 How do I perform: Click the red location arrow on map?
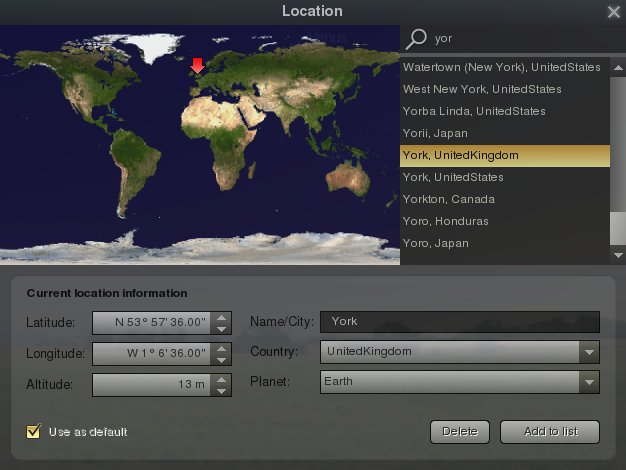198,66
